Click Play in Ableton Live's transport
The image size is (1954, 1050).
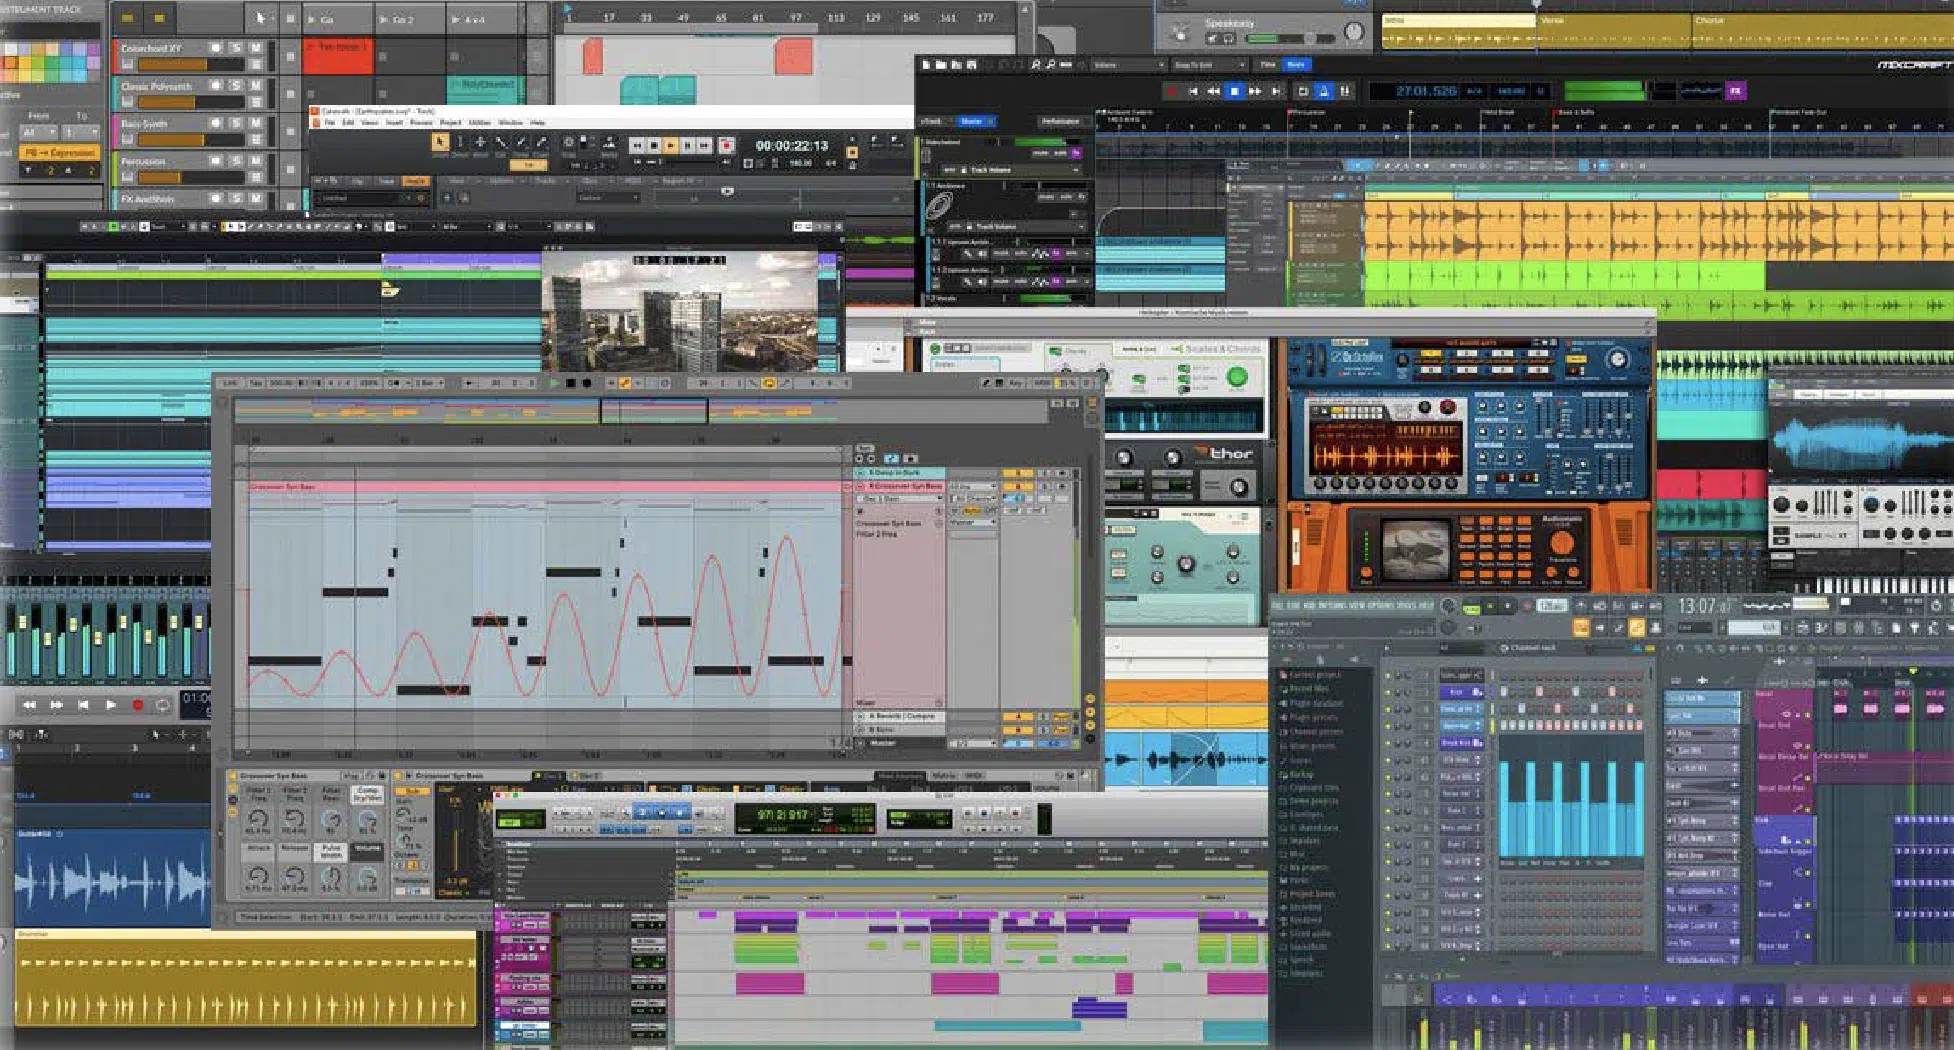(x=555, y=383)
